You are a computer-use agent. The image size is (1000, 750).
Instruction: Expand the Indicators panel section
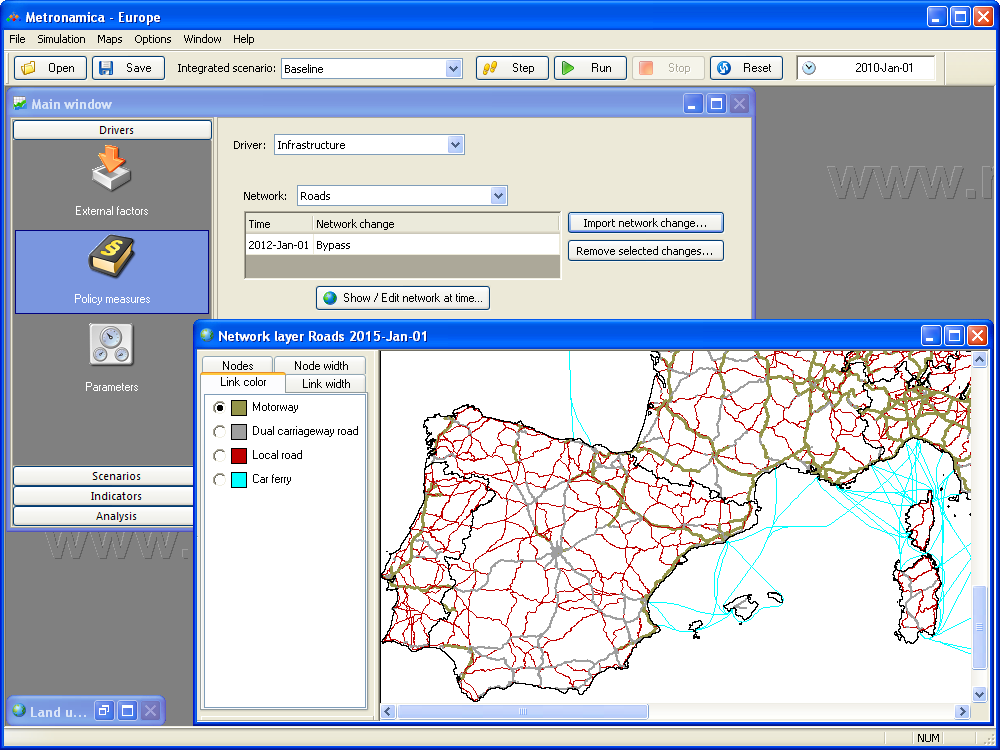point(103,496)
